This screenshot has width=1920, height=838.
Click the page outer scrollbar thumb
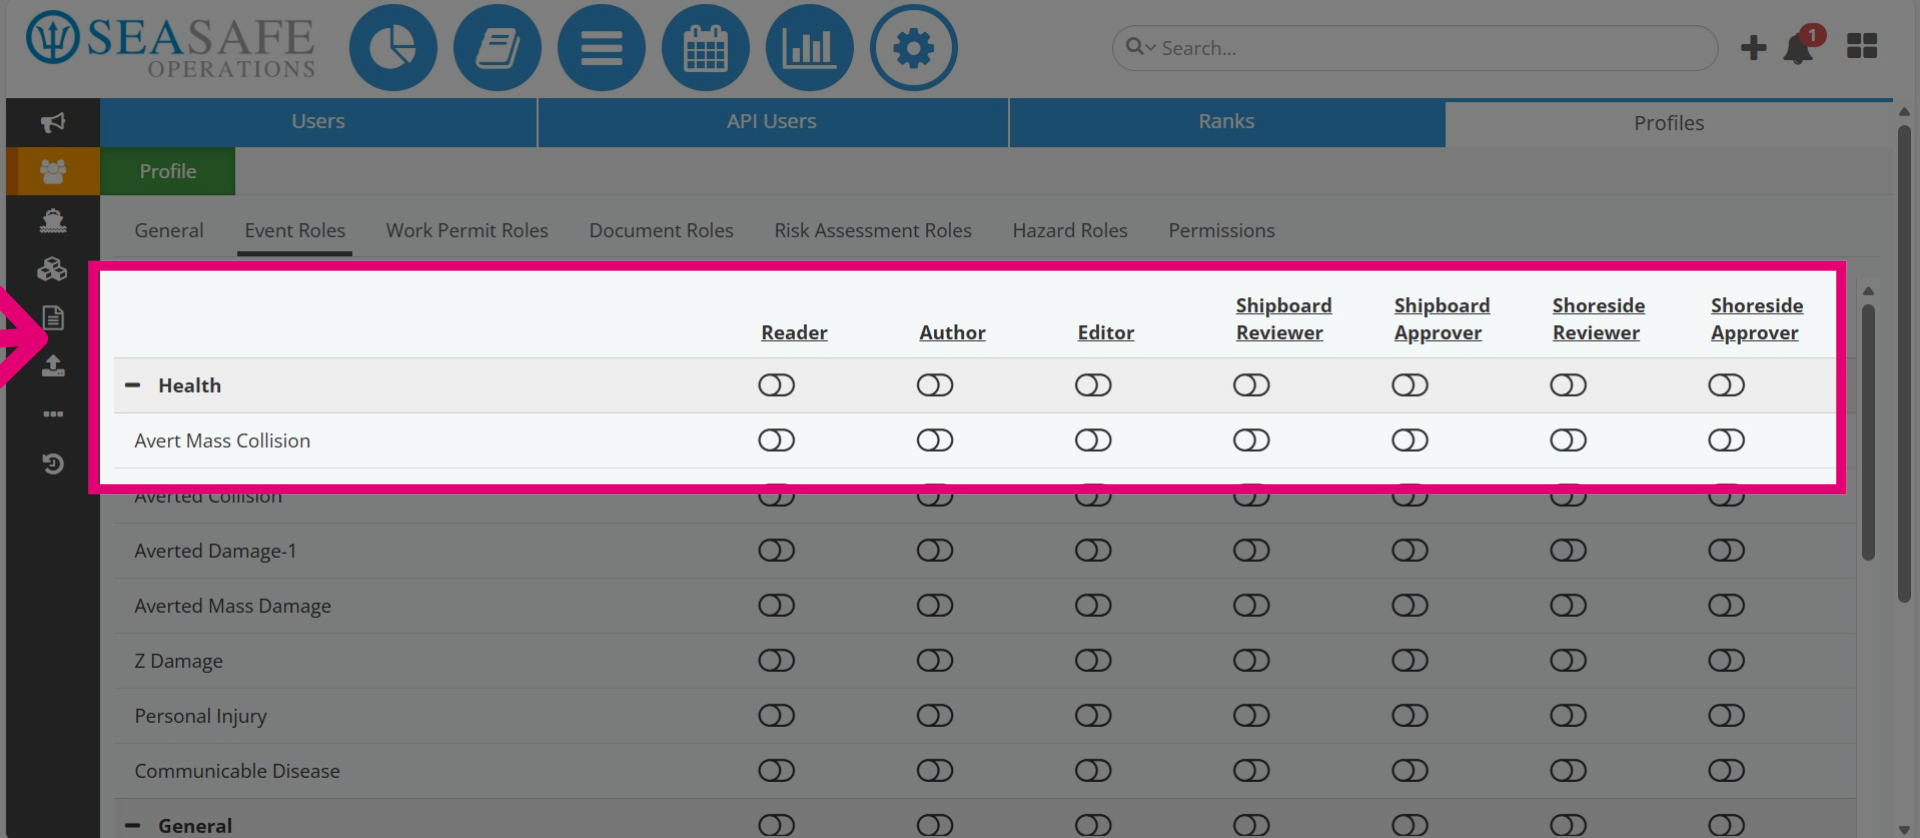(1904, 362)
